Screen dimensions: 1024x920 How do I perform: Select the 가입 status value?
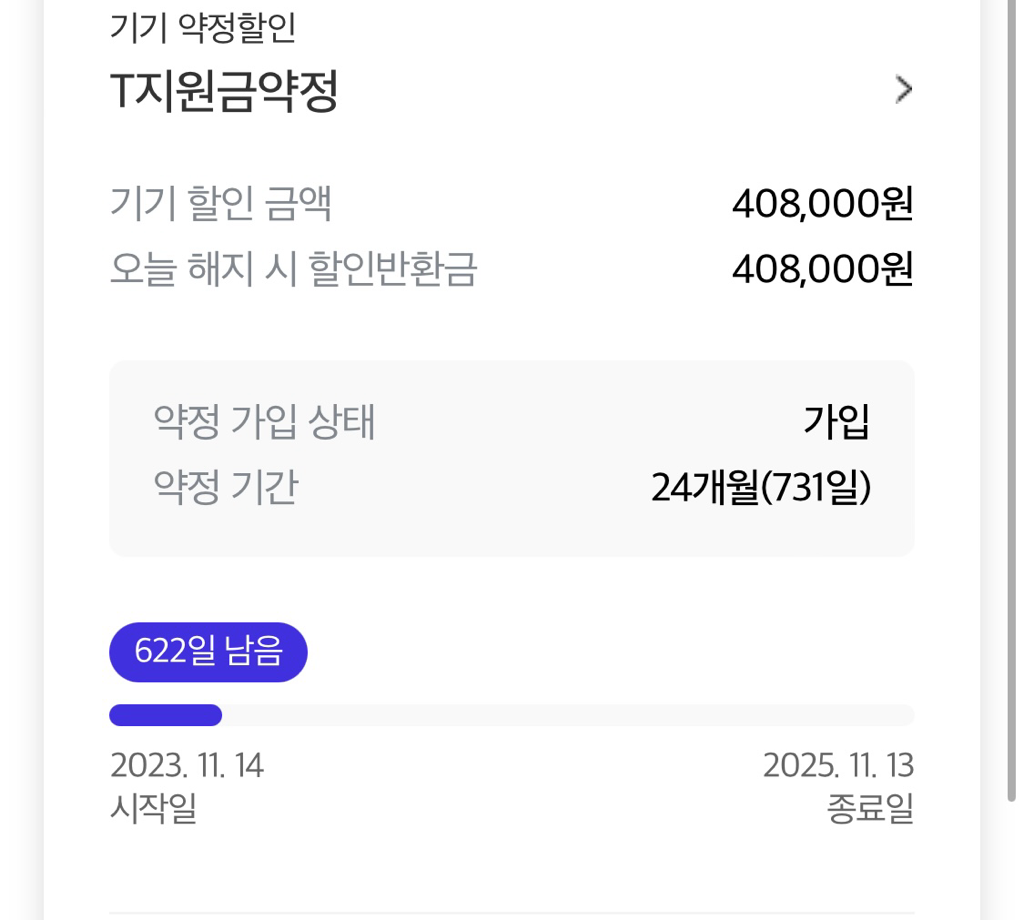pos(836,423)
